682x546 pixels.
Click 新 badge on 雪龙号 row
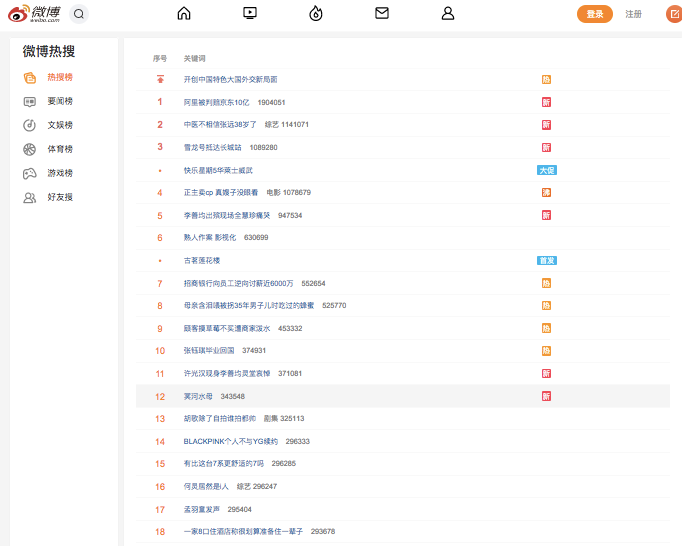546,147
